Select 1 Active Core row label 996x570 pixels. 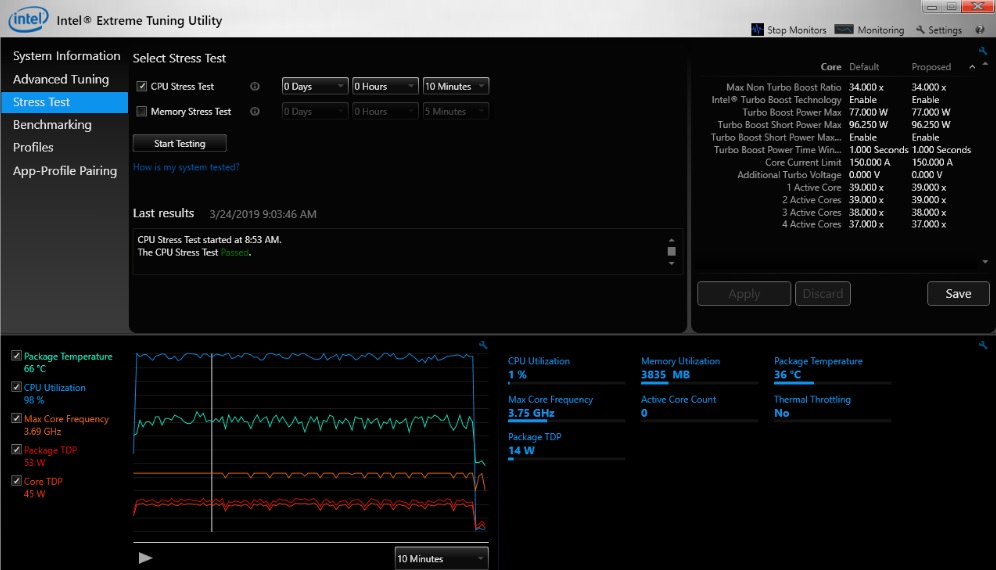(x=814, y=187)
